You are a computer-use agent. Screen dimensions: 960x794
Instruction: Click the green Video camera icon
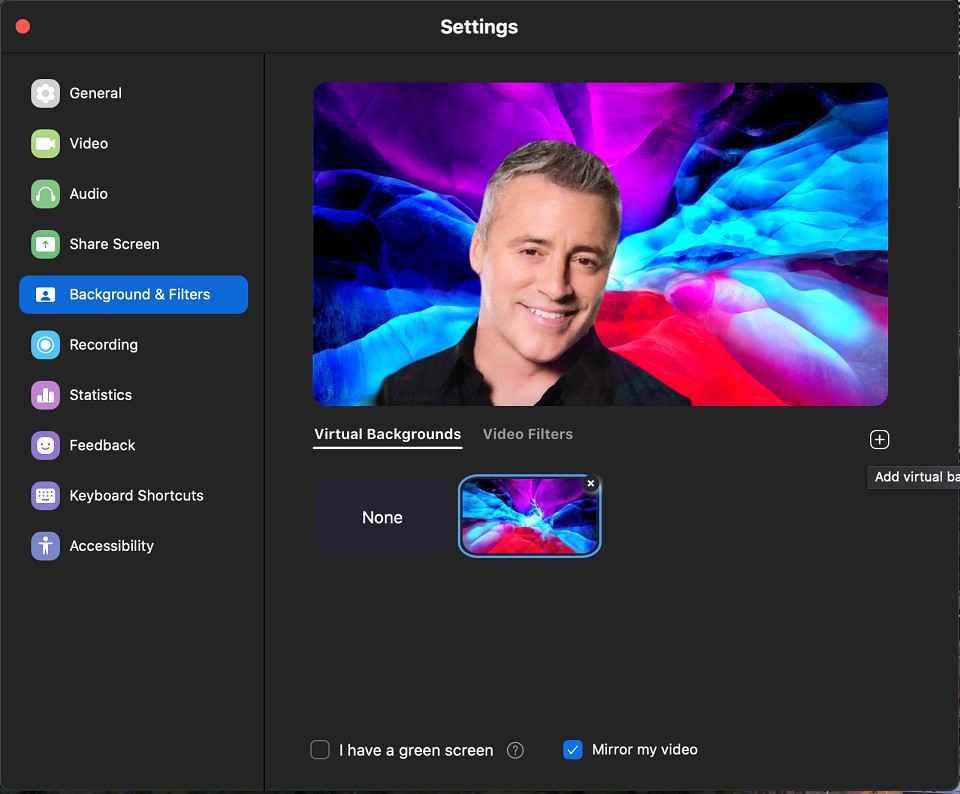tap(45, 143)
